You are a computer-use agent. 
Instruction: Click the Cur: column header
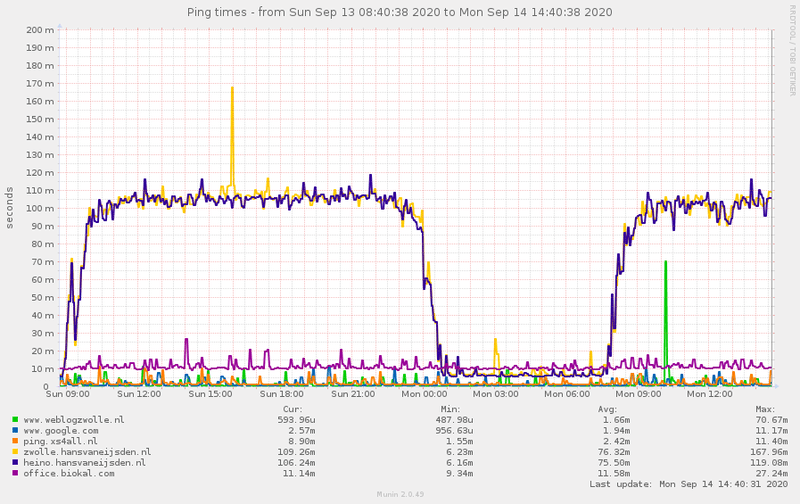[x=292, y=409]
